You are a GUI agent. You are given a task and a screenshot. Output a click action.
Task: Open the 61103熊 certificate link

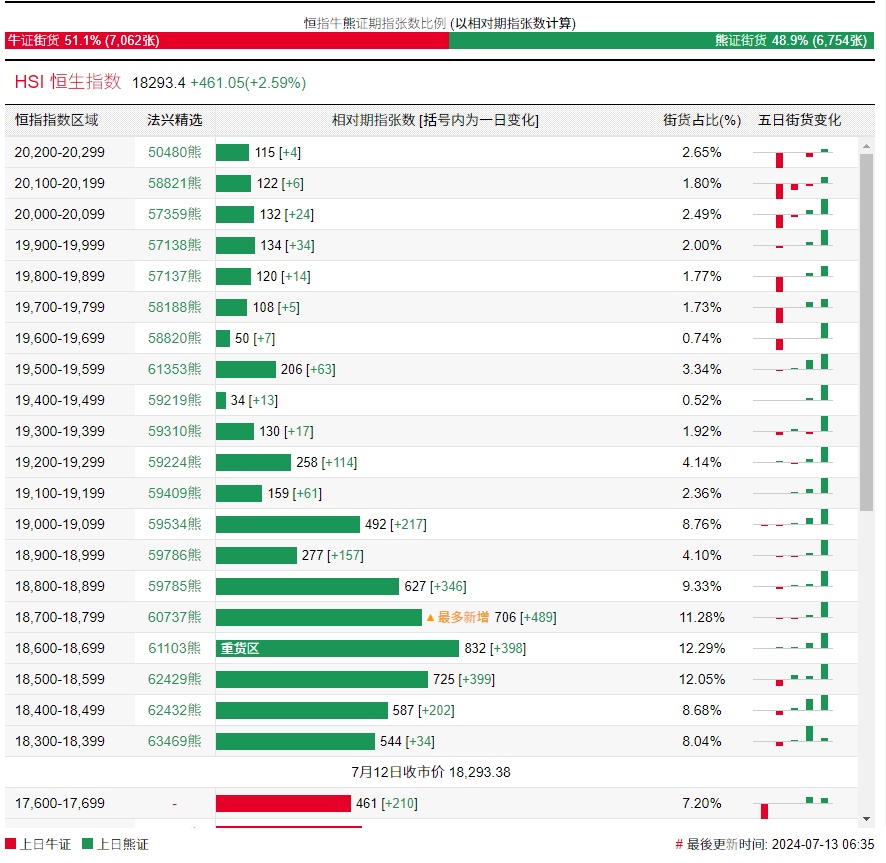(x=174, y=649)
